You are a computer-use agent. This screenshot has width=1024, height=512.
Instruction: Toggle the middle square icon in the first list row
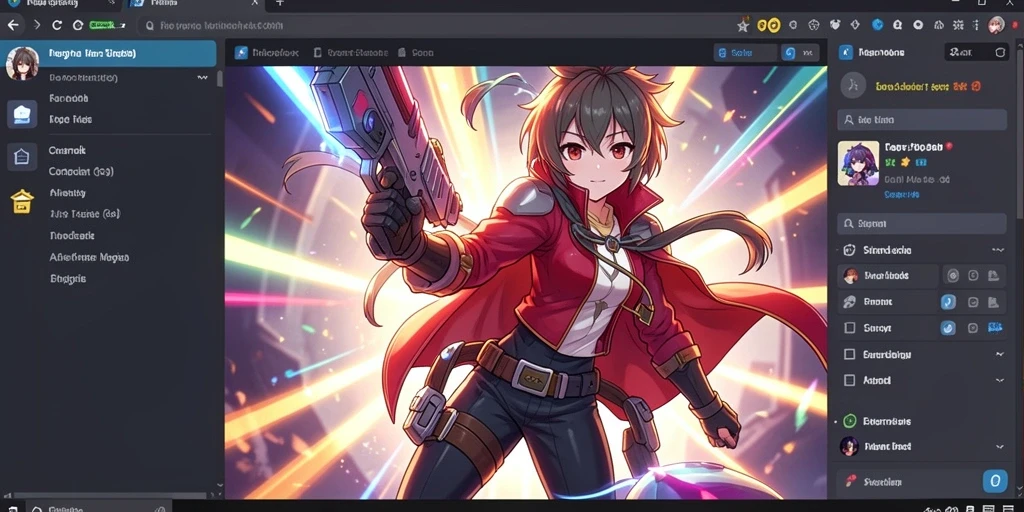click(973, 276)
